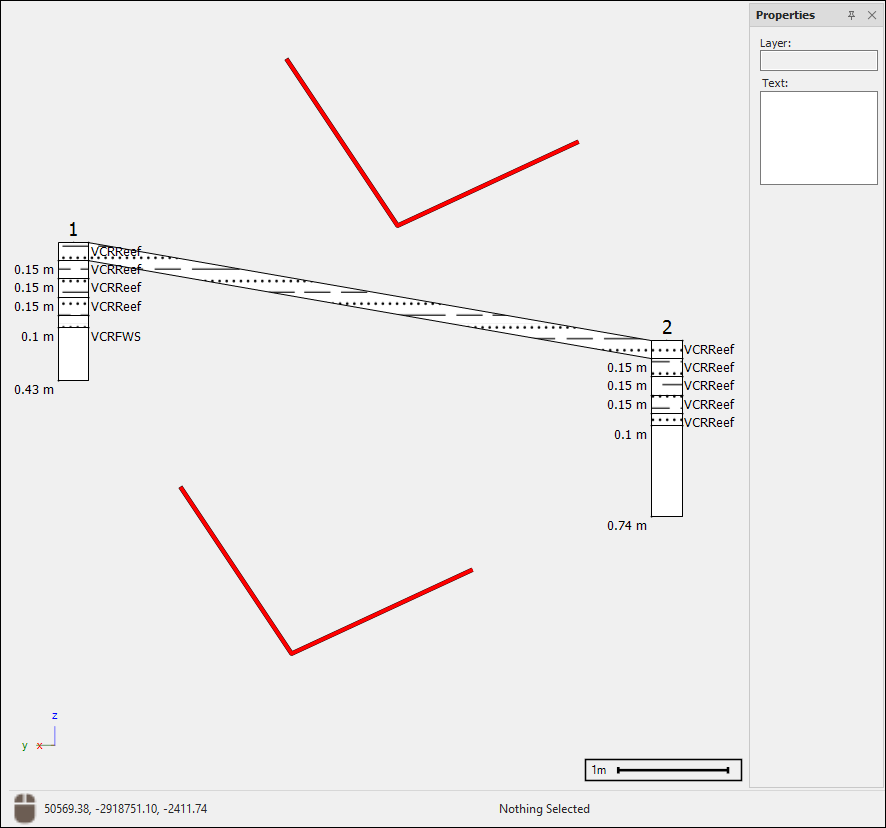
Task: Click the topmost VCRReef label on section 2
Action: [x=709, y=350]
